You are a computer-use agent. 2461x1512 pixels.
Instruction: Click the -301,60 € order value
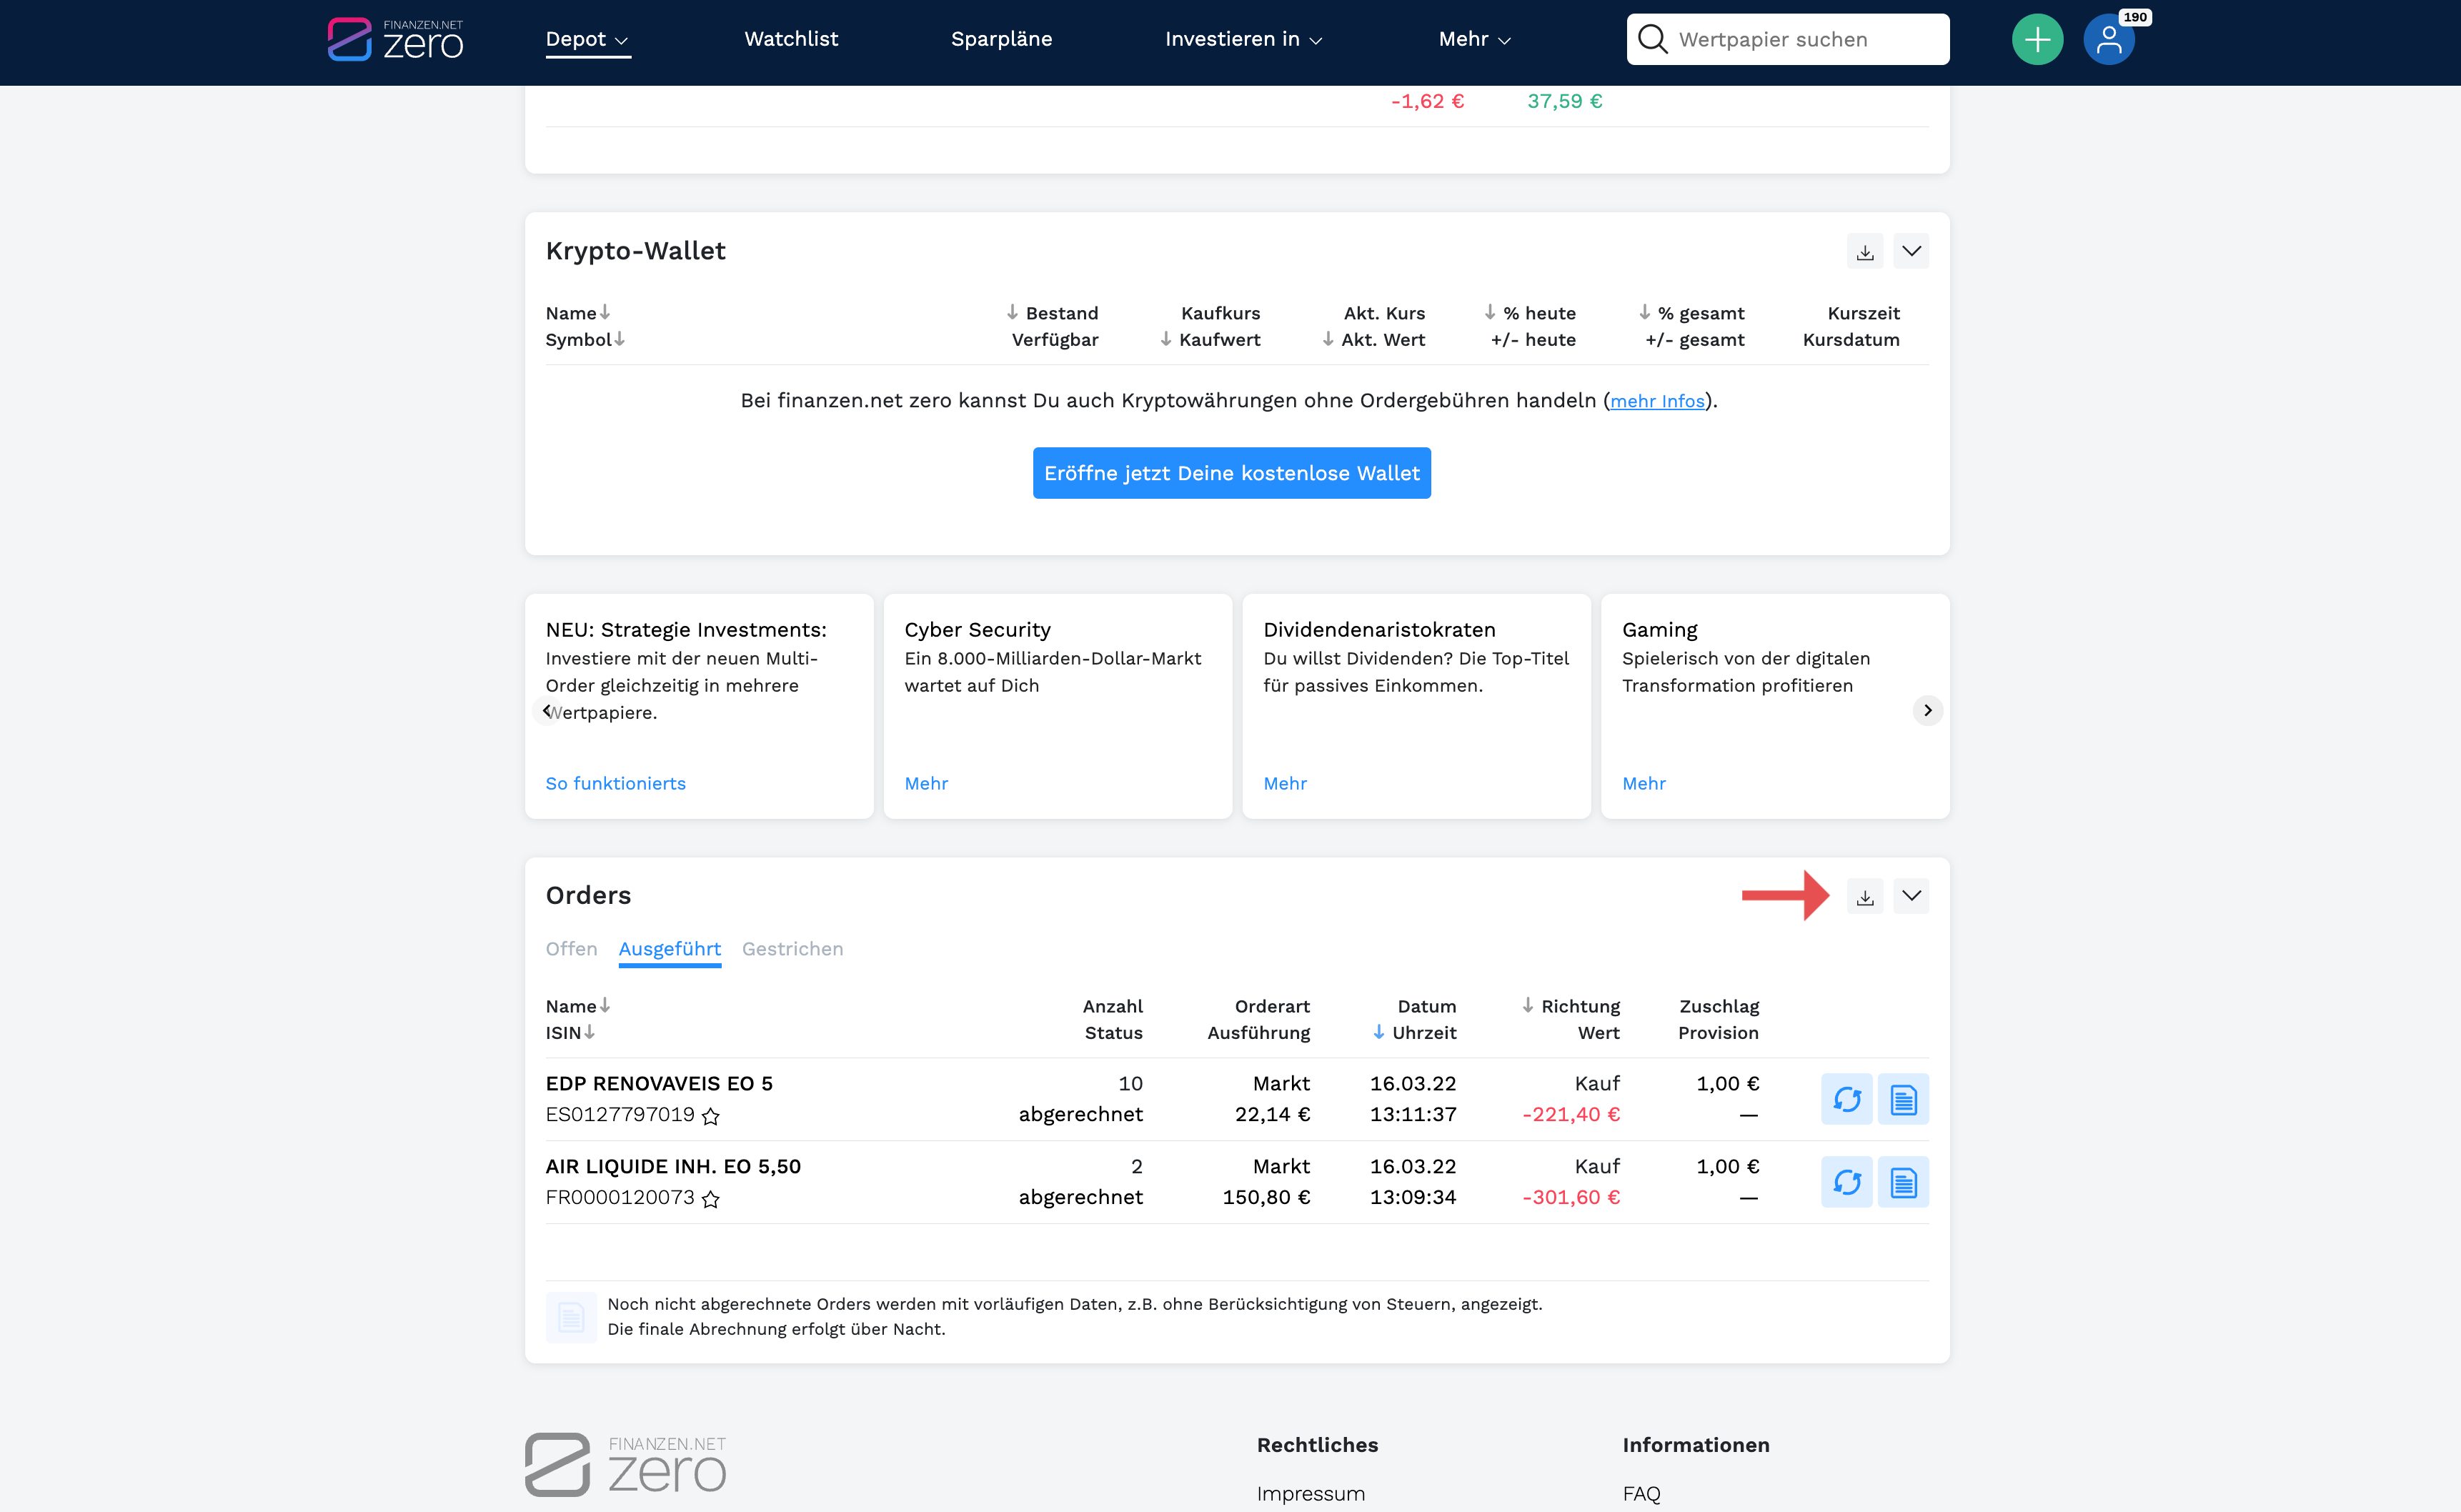click(x=1570, y=1197)
